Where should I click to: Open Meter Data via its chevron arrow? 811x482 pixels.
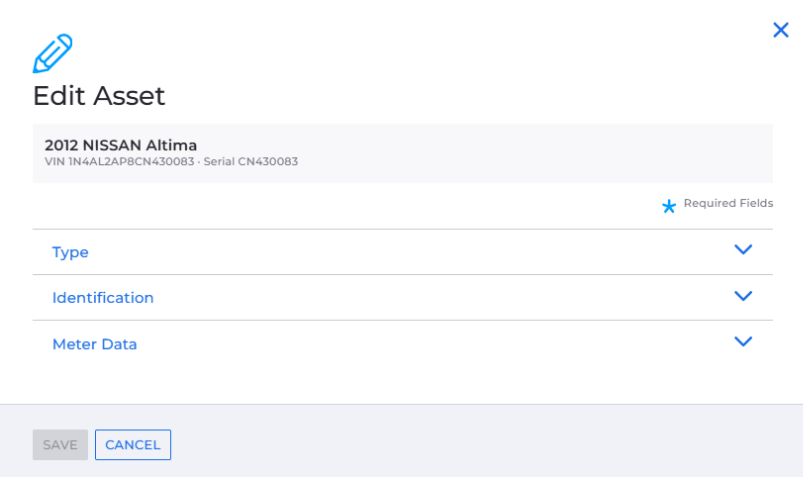(743, 341)
